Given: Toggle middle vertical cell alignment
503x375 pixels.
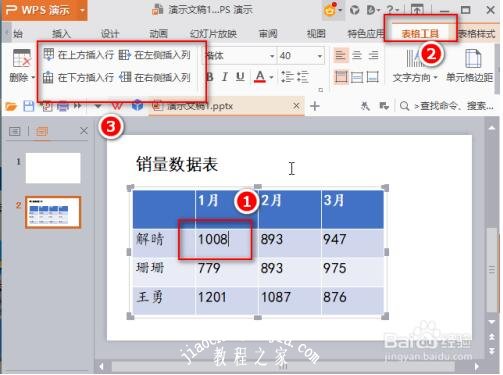Looking at the screenshot, I should tap(357, 77).
